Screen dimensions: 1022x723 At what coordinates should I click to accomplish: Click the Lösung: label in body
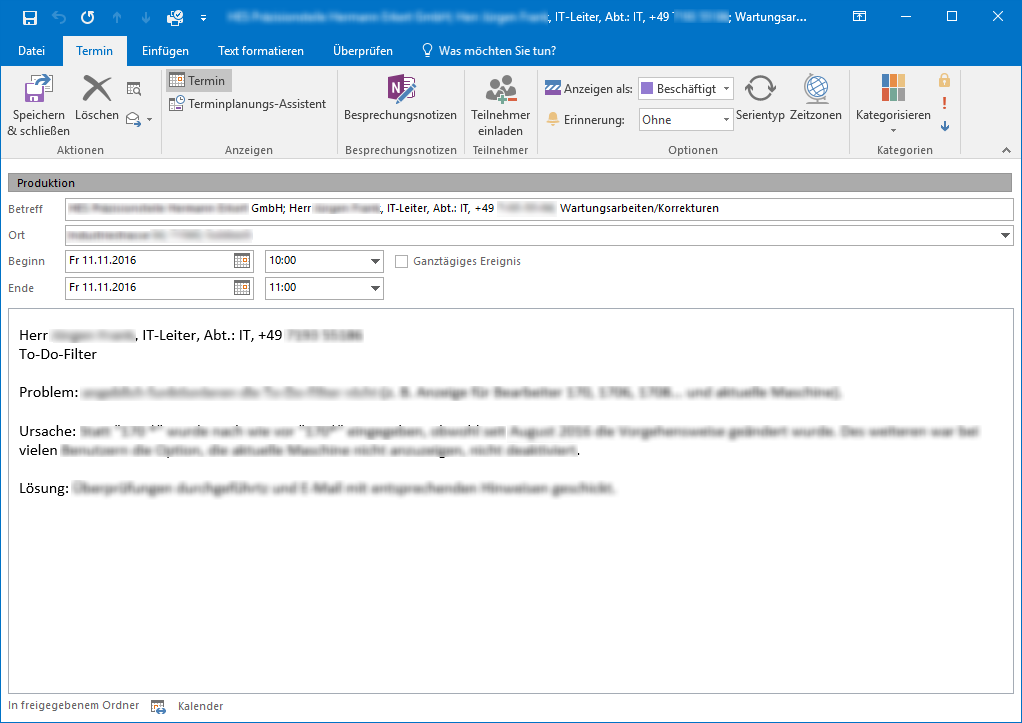point(44,488)
